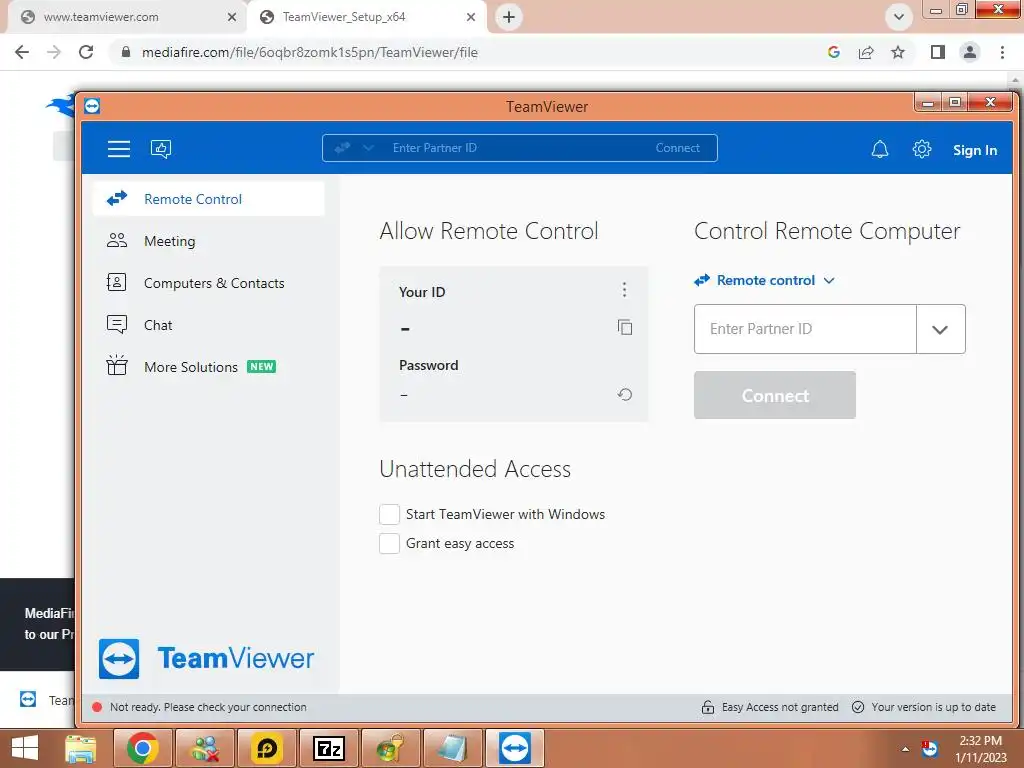
Task: Open the Windows Start button
Action: pos(25,748)
